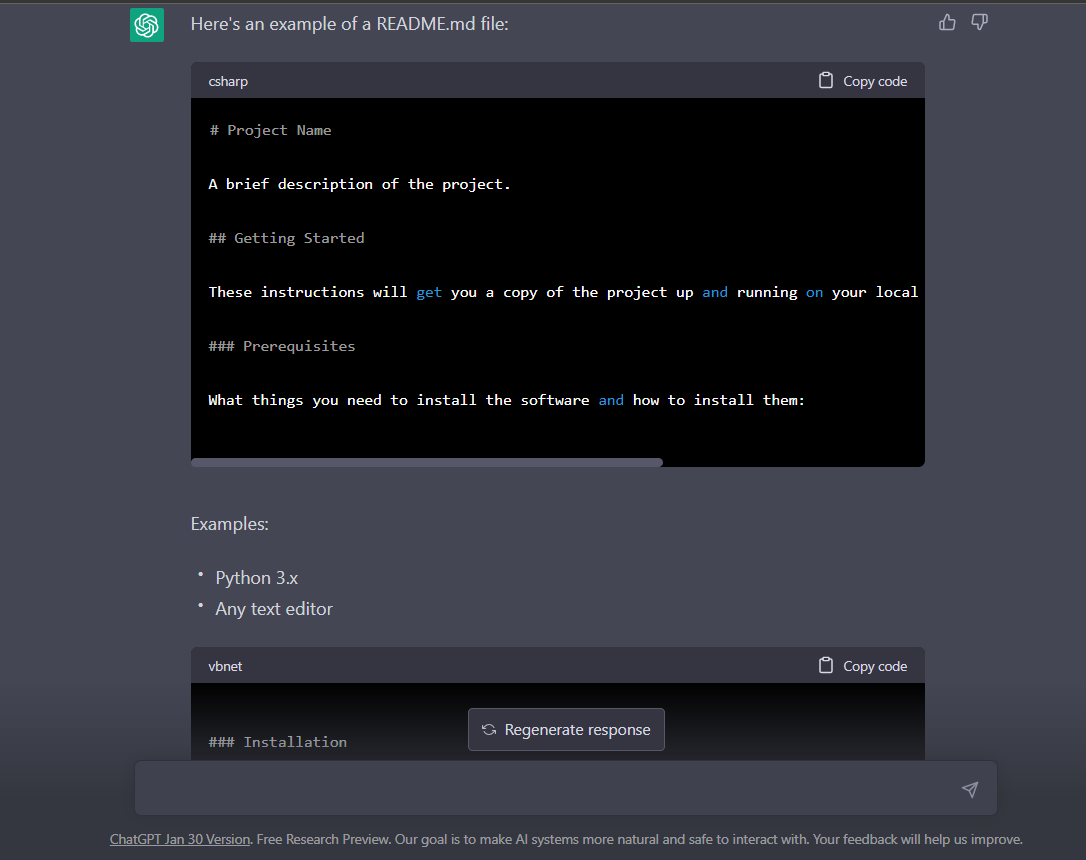
Task: Click the ChatGPT avatar logo
Action: tap(146, 23)
